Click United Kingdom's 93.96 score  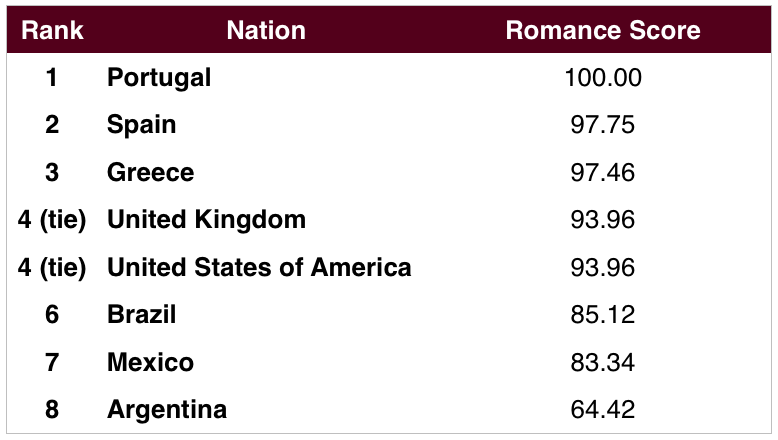(x=603, y=220)
